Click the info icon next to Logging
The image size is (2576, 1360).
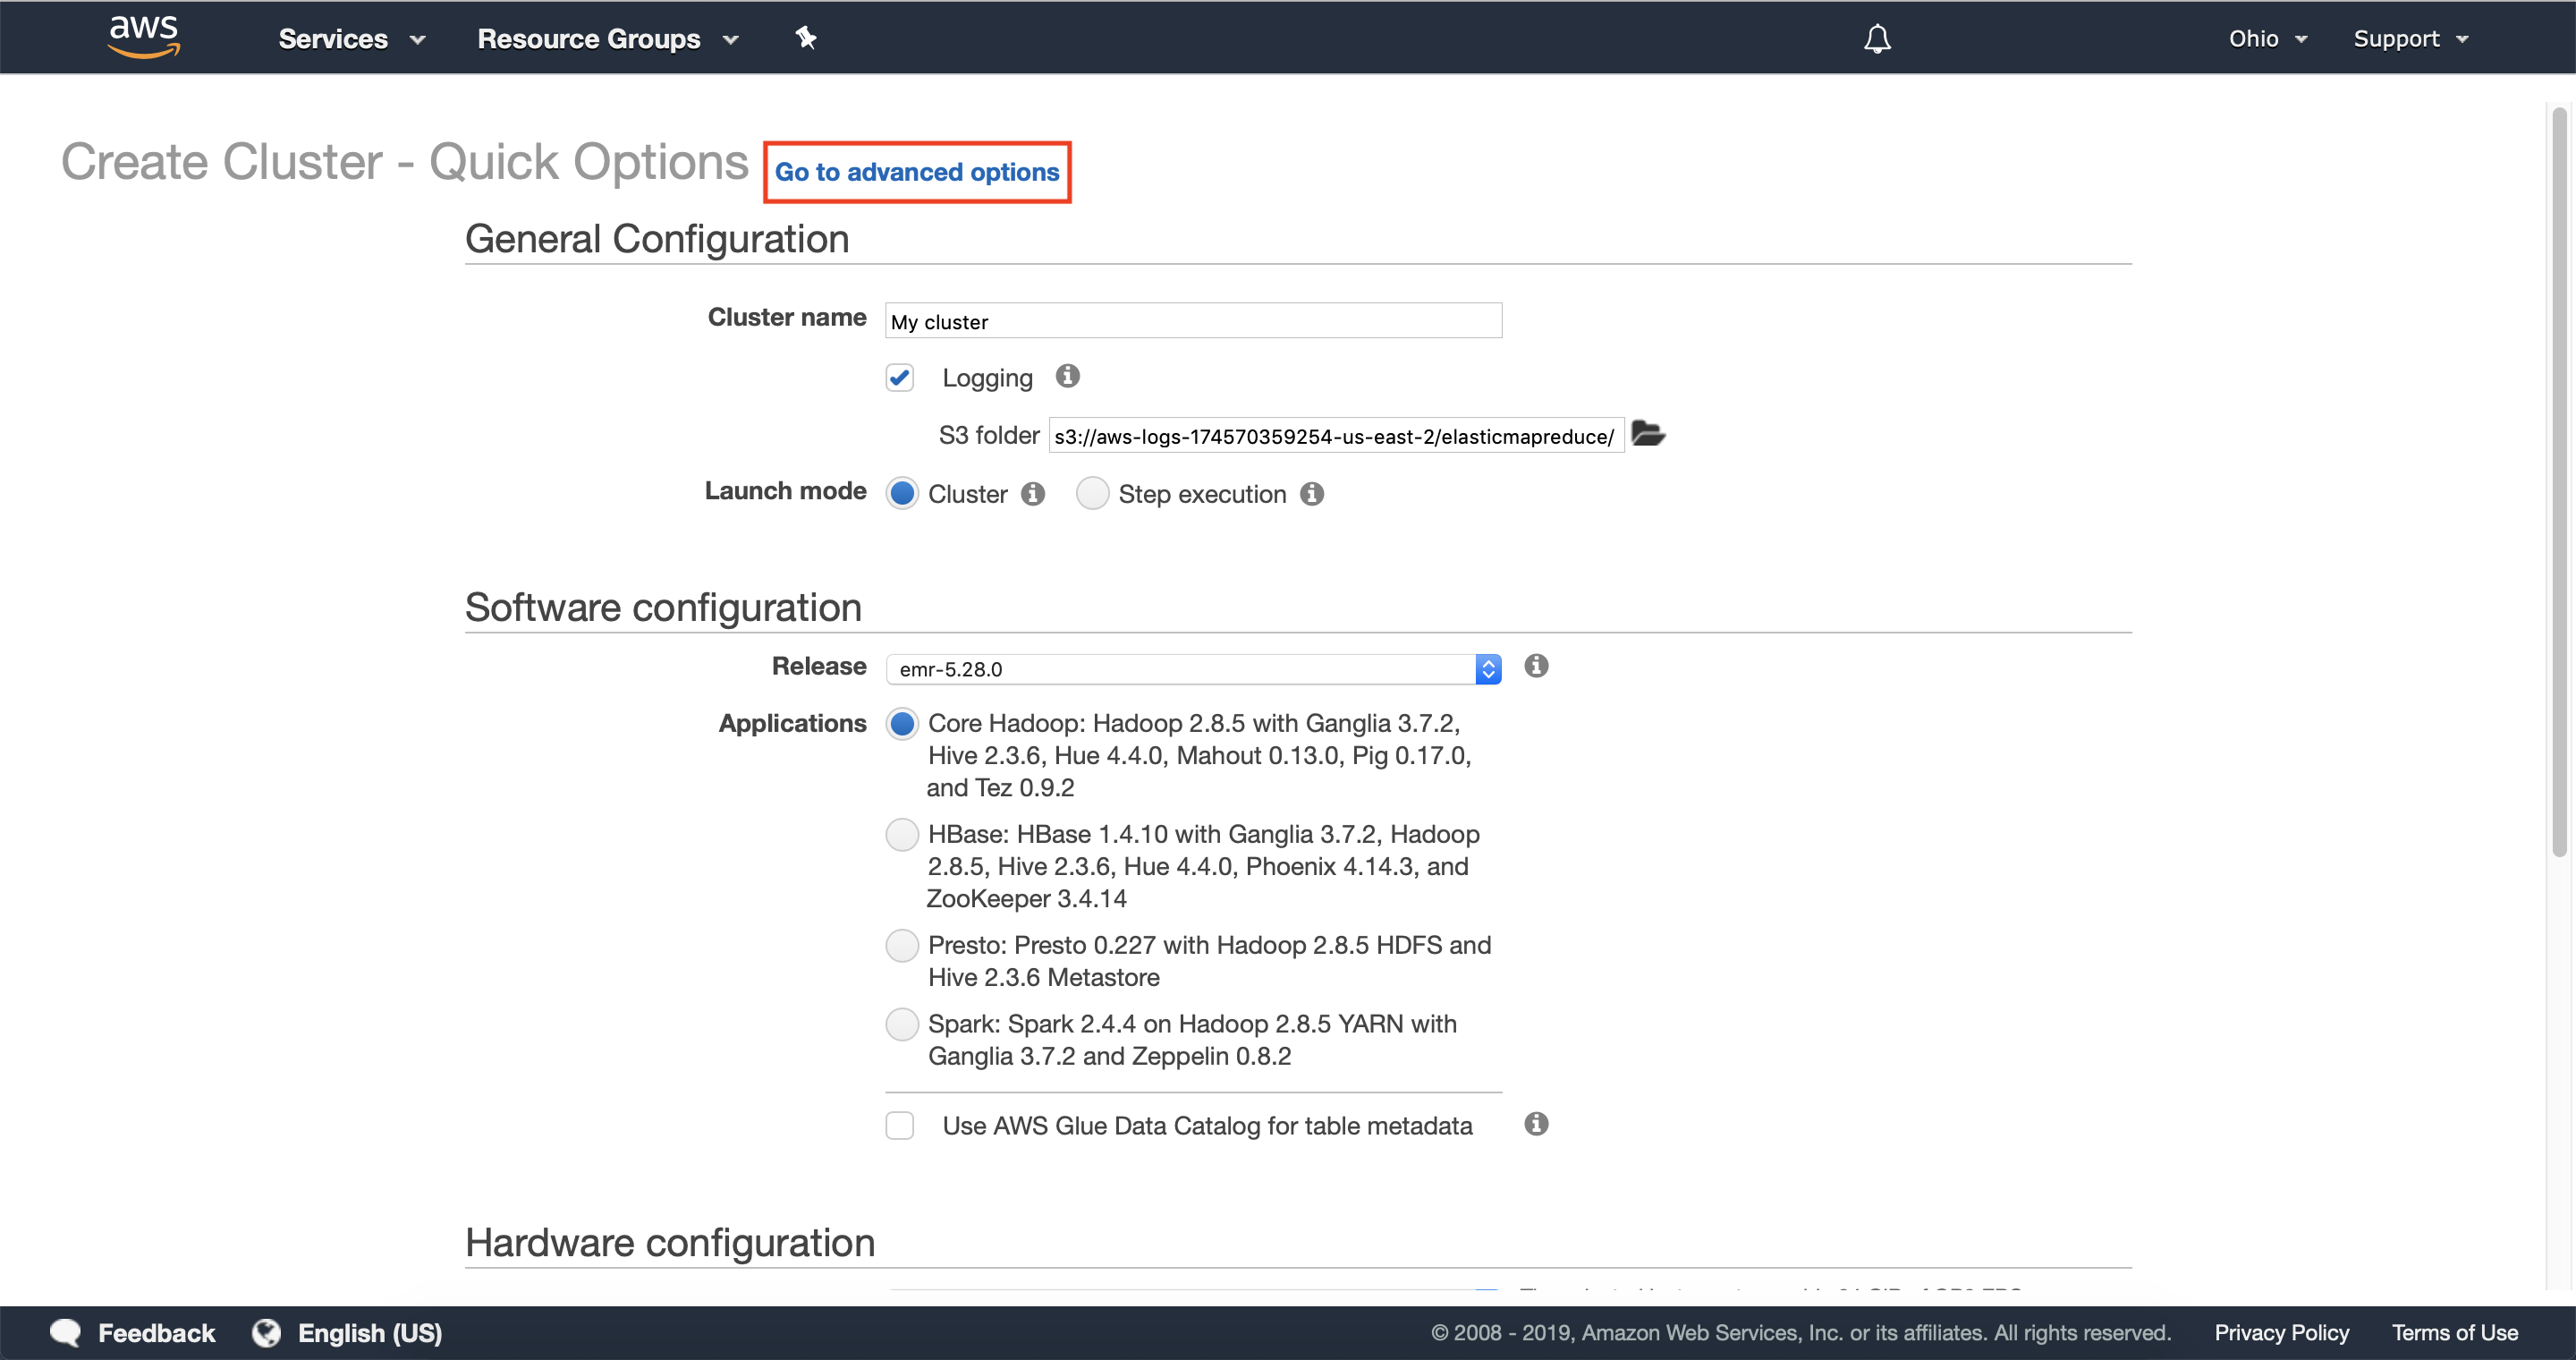(x=1067, y=376)
